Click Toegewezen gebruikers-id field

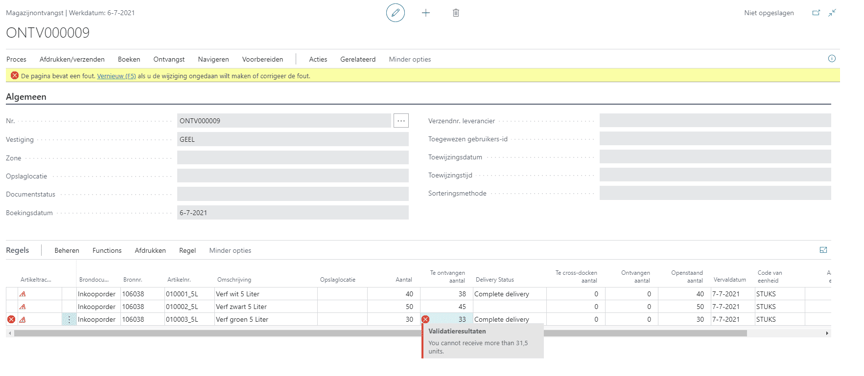coord(715,139)
